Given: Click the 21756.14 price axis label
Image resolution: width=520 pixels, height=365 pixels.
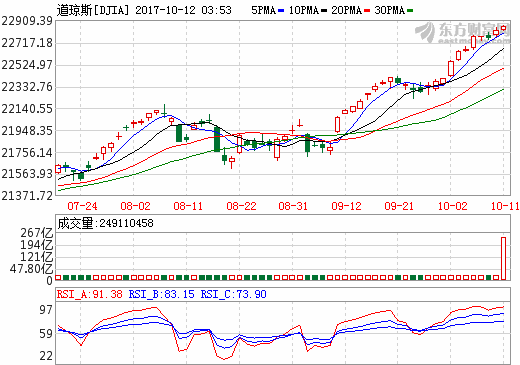Looking at the screenshot, I should coord(27,153).
